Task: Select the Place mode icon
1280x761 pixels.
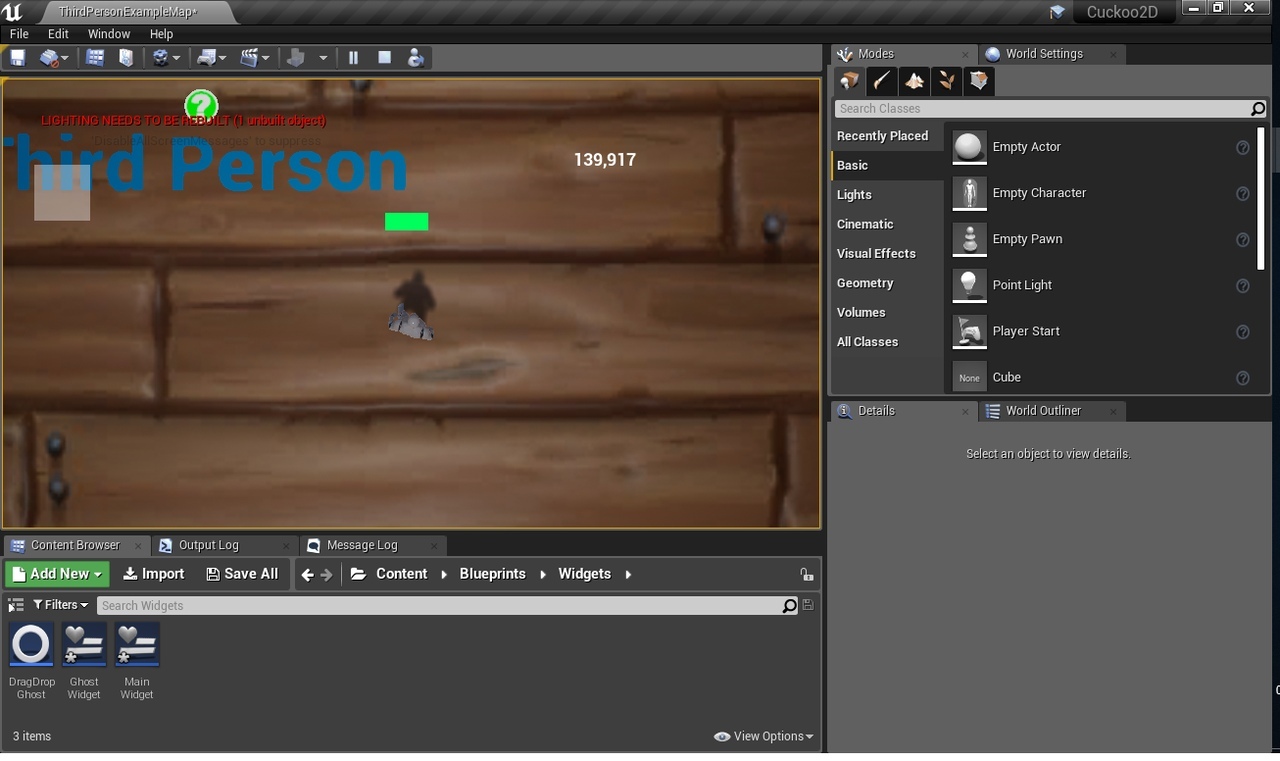Action: point(850,81)
